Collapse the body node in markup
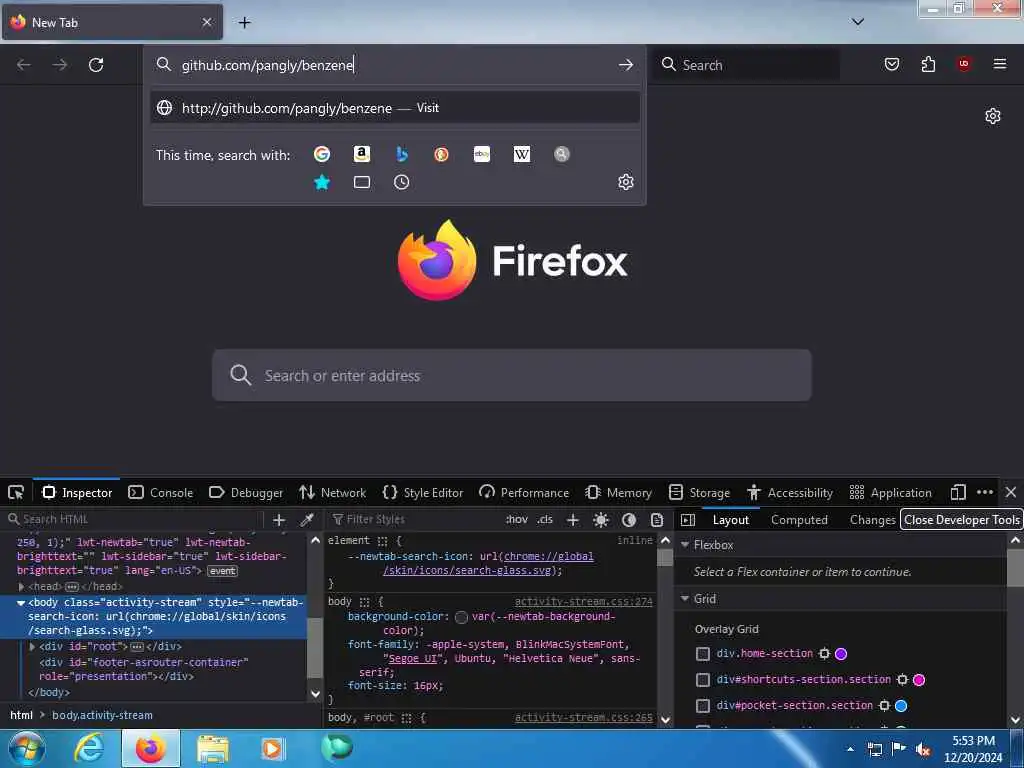Screen dimensions: 1024x768 click(21, 603)
